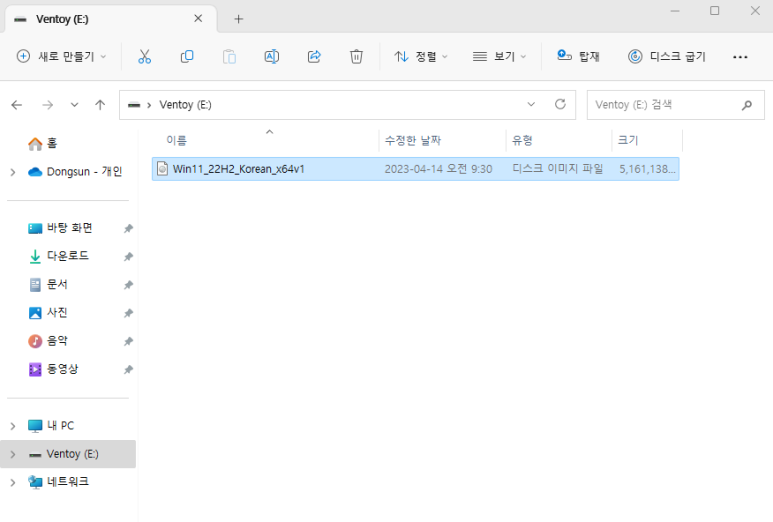Click the 디스크 굽기 button
The height and width of the screenshot is (522, 773).
tap(667, 57)
